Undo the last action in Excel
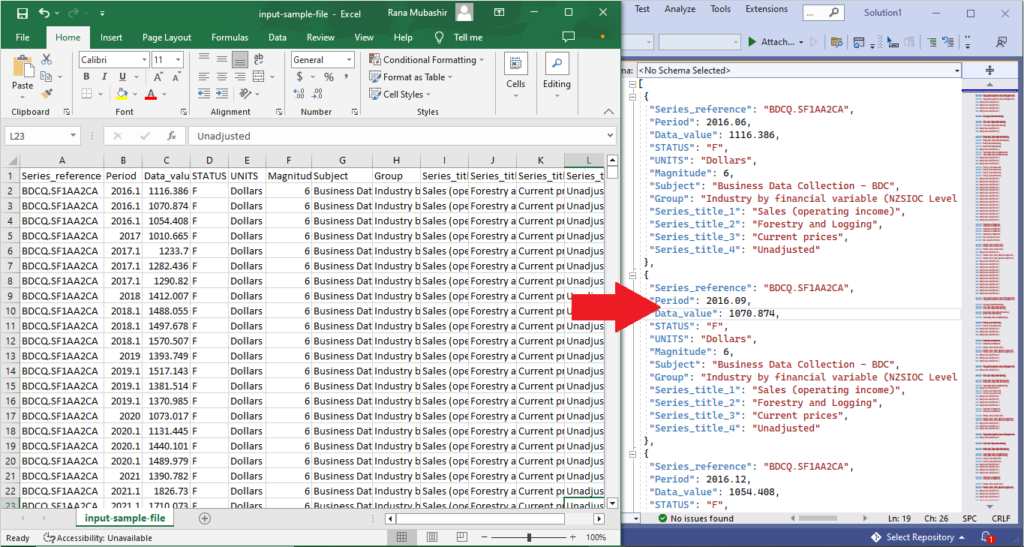The height and width of the screenshot is (547, 1024). 44,13
